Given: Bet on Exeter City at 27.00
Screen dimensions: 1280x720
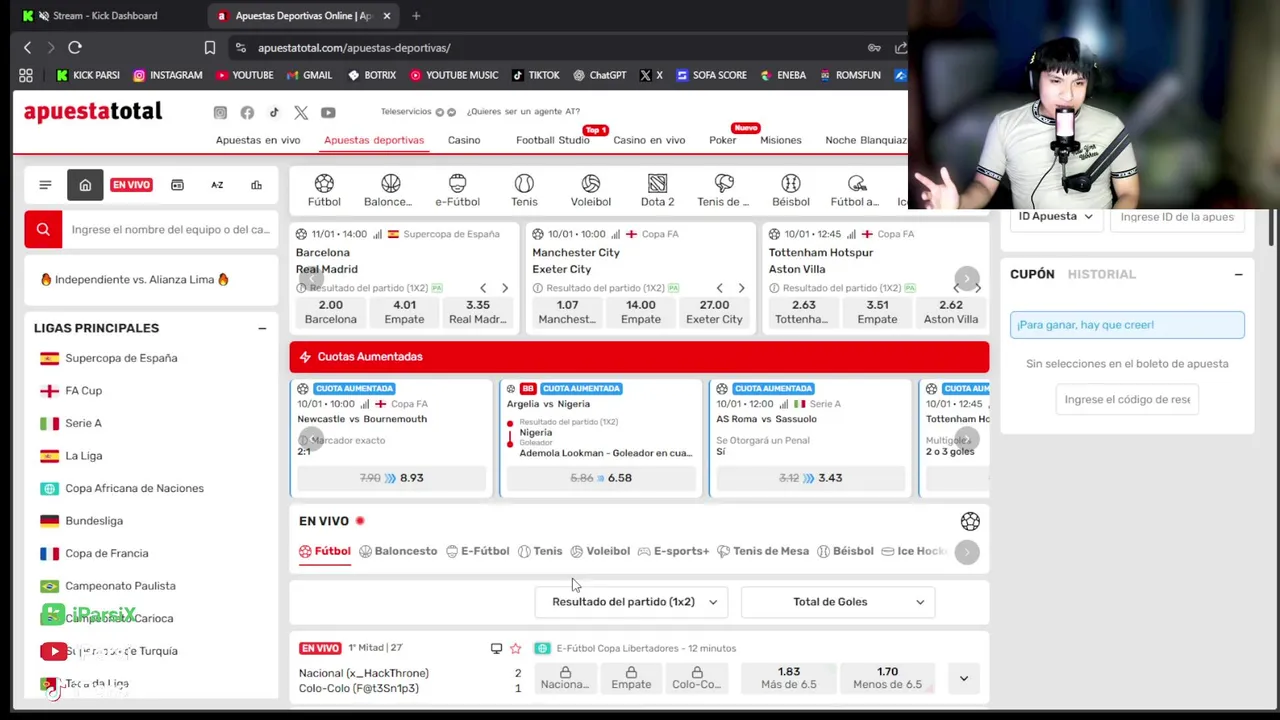Looking at the screenshot, I should click(x=714, y=312).
